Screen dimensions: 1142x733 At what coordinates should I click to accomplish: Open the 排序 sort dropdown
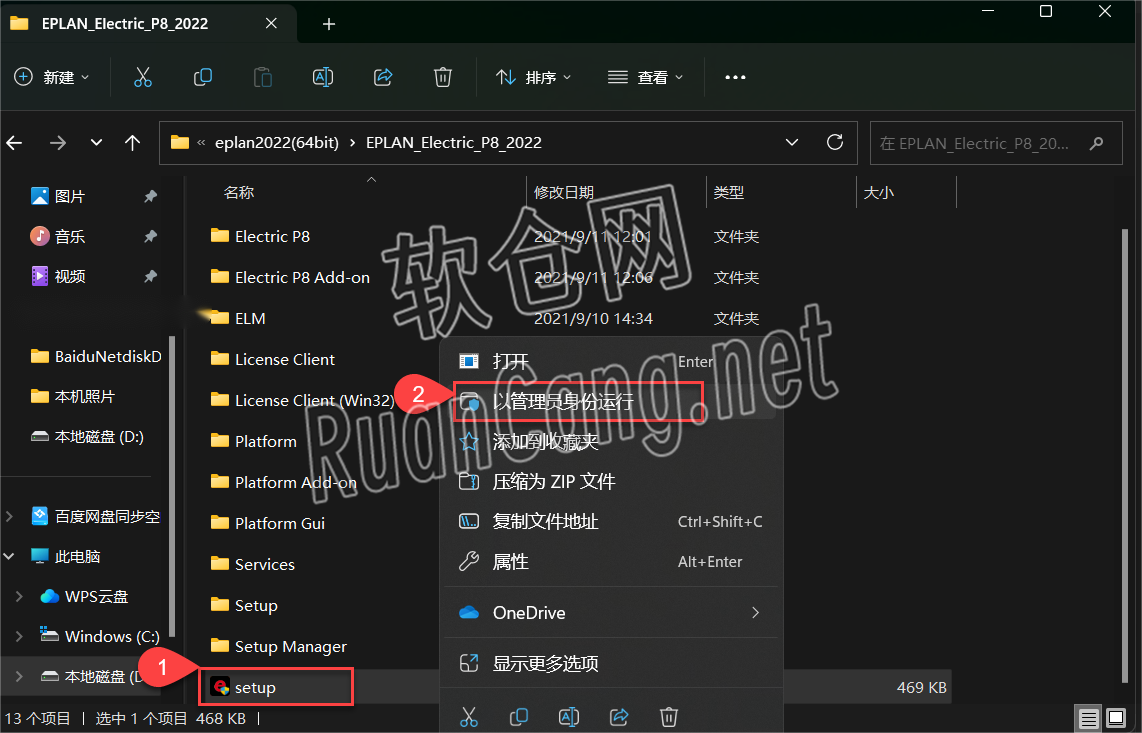533,77
